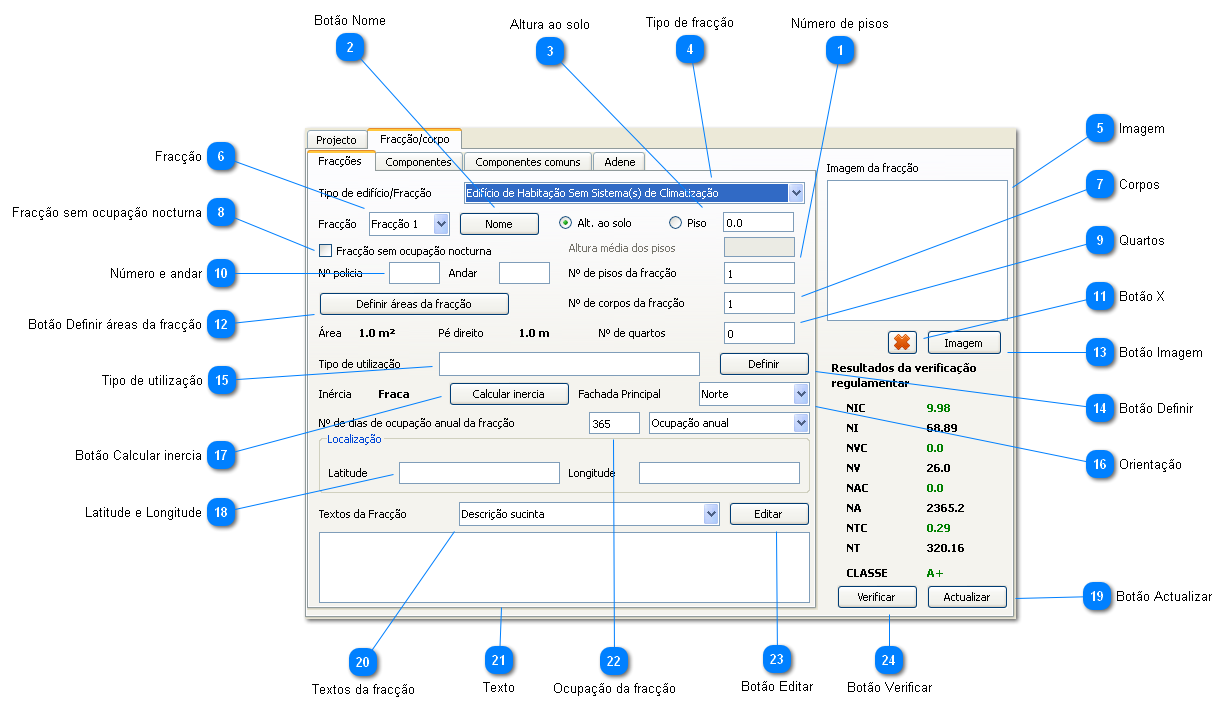Viewport: 1228px width, 713px height.
Task: Switch to the Projecto tab
Action: pos(336,140)
